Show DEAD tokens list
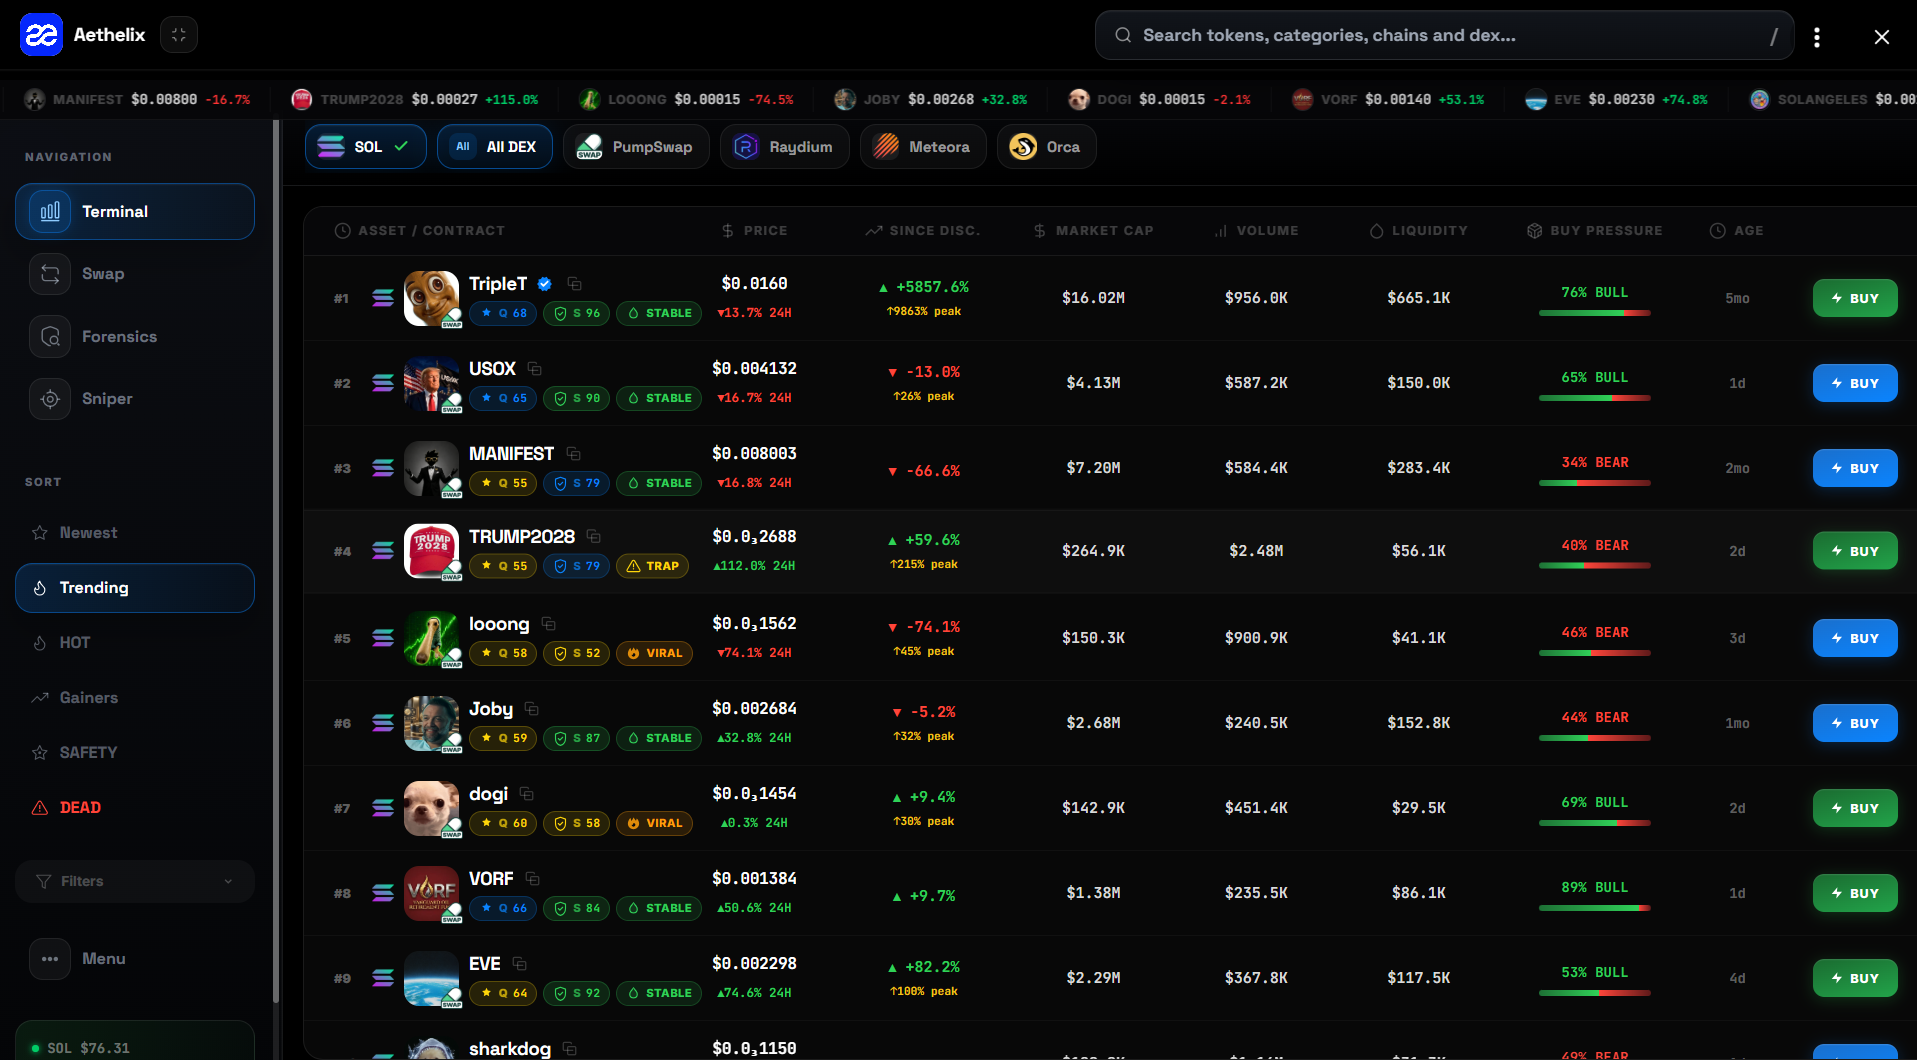This screenshot has height=1060, width=1917. click(135, 808)
